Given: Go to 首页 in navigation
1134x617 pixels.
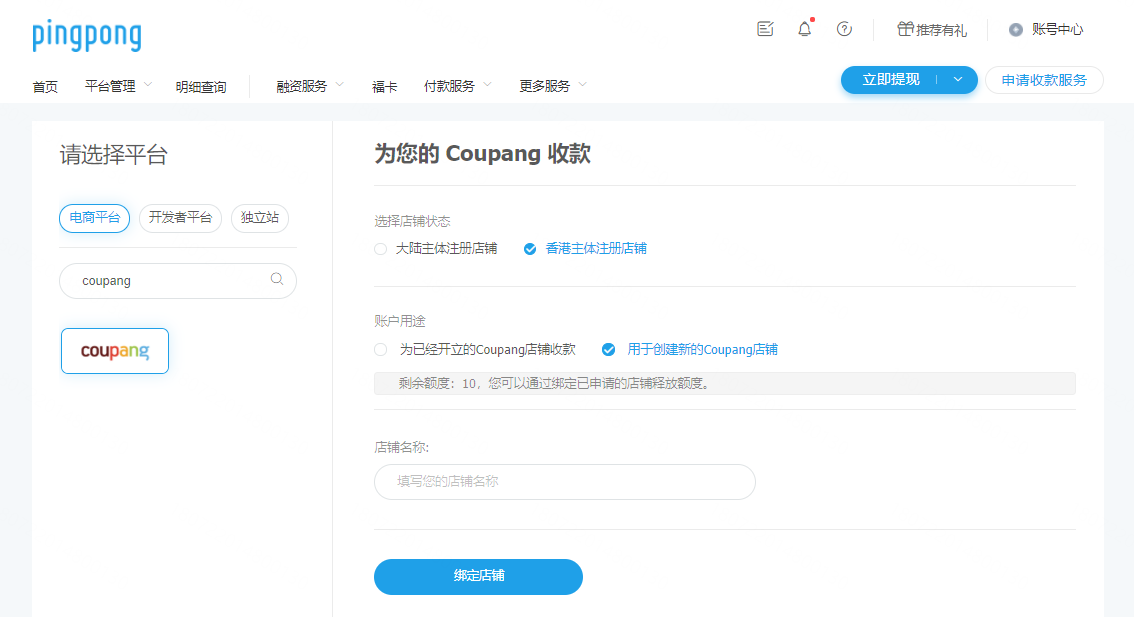Looking at the screenshot, I should tap(45, 87).
